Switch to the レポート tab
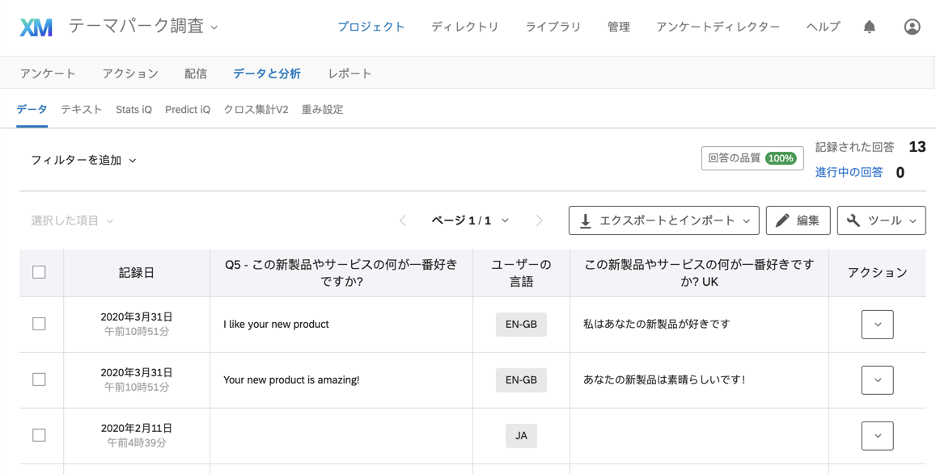The width and height of the screenshot is (936, 474). click(x=349, y=73)
